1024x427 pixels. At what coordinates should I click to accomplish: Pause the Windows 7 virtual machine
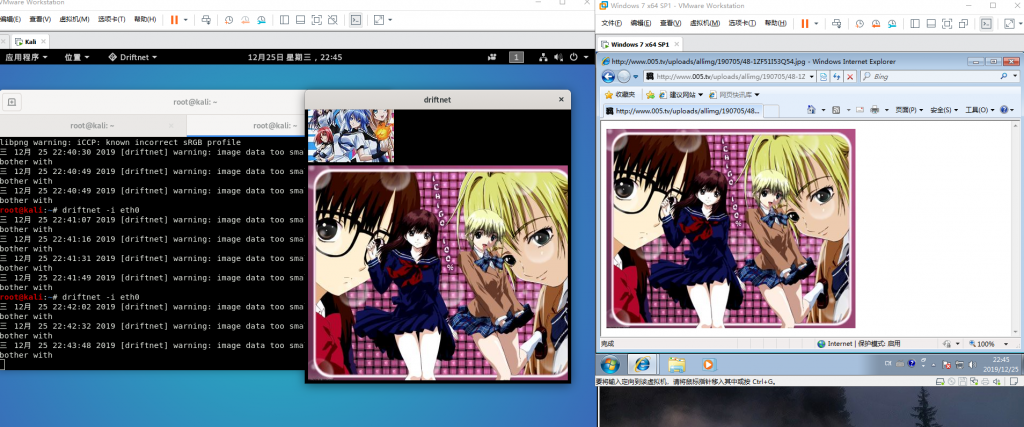pos(805,24)
